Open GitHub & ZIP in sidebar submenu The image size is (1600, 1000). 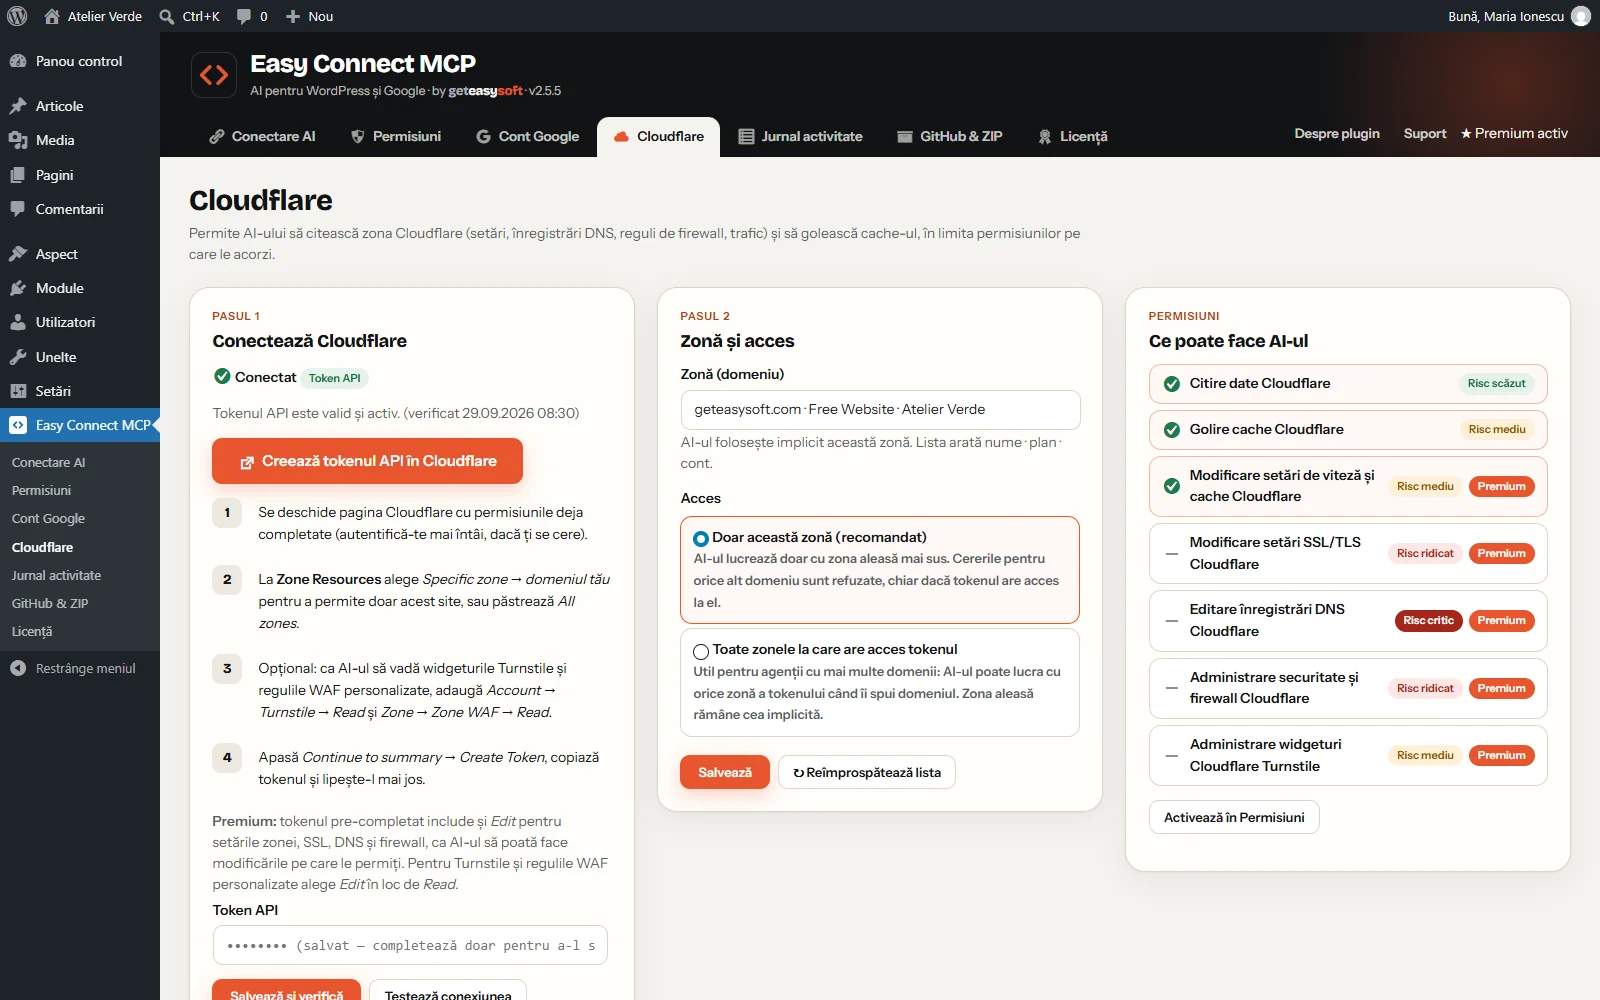[50, 603]
